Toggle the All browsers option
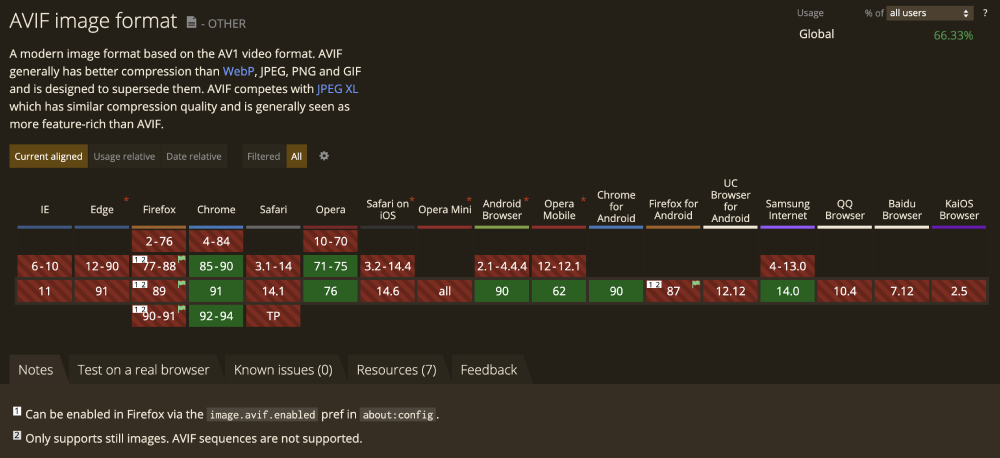The height and width of the screenshot is (458, 1000). click(297, 156)
